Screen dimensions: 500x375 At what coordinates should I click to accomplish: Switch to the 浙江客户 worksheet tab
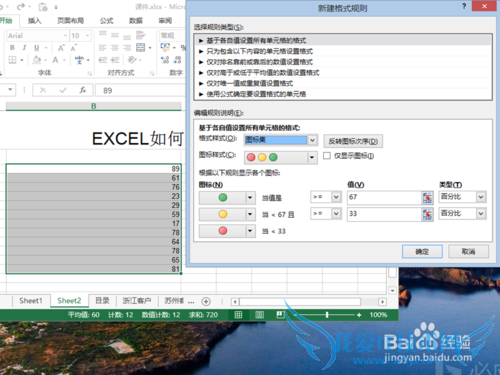[137, 301]
